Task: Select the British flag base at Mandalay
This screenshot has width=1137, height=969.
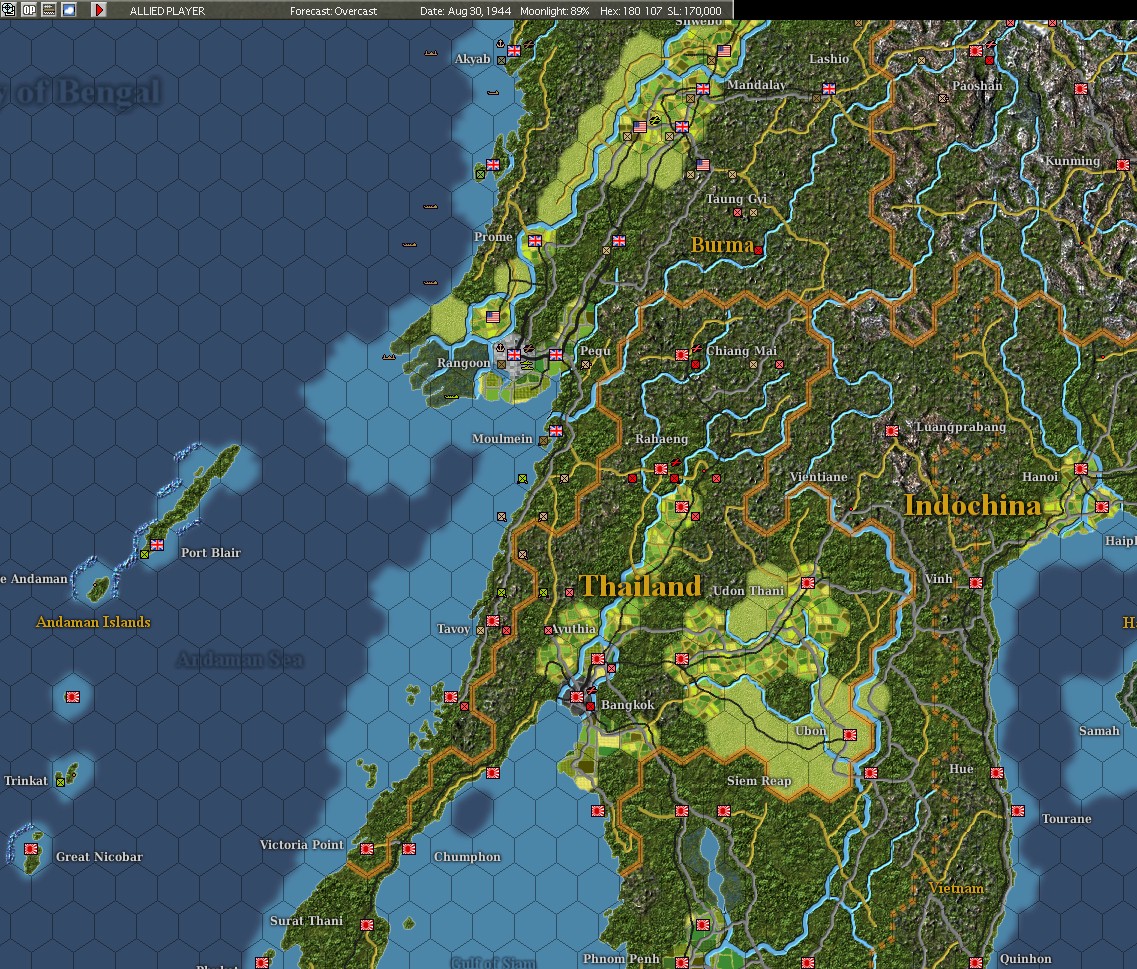Action: pos(703,88)
